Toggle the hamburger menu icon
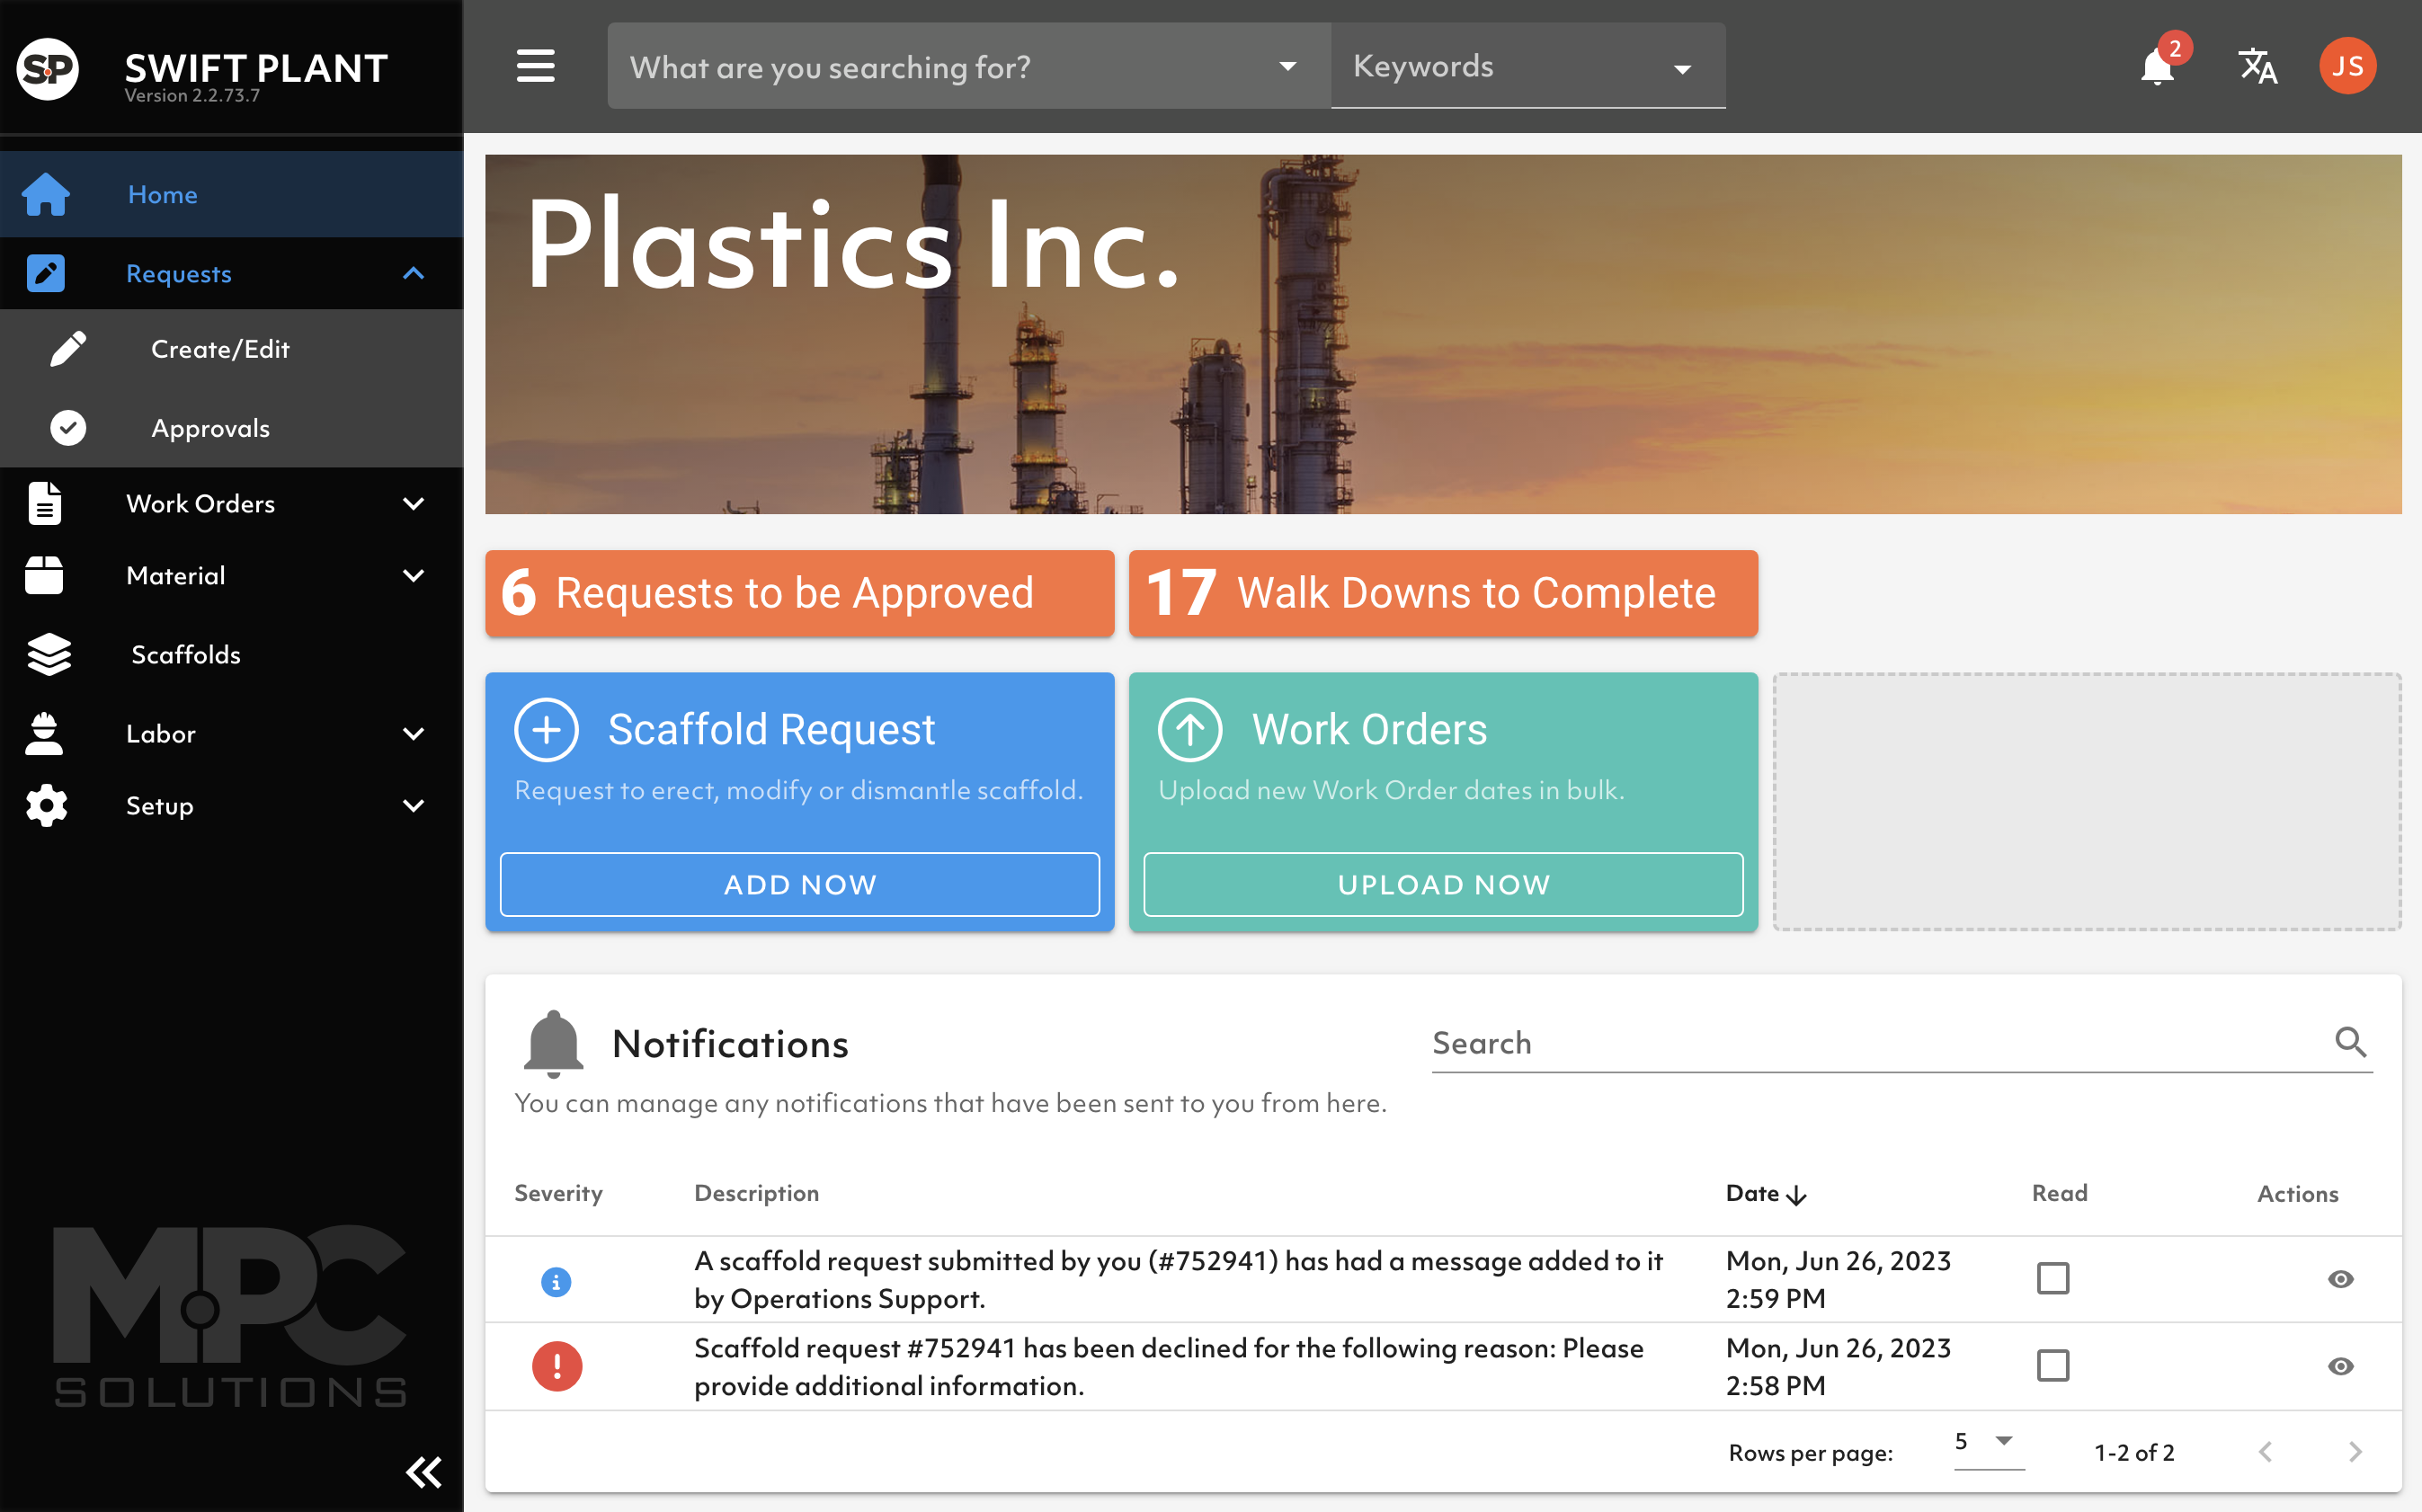Screen dimensions: 2422x1512 [x=535, y=67]
